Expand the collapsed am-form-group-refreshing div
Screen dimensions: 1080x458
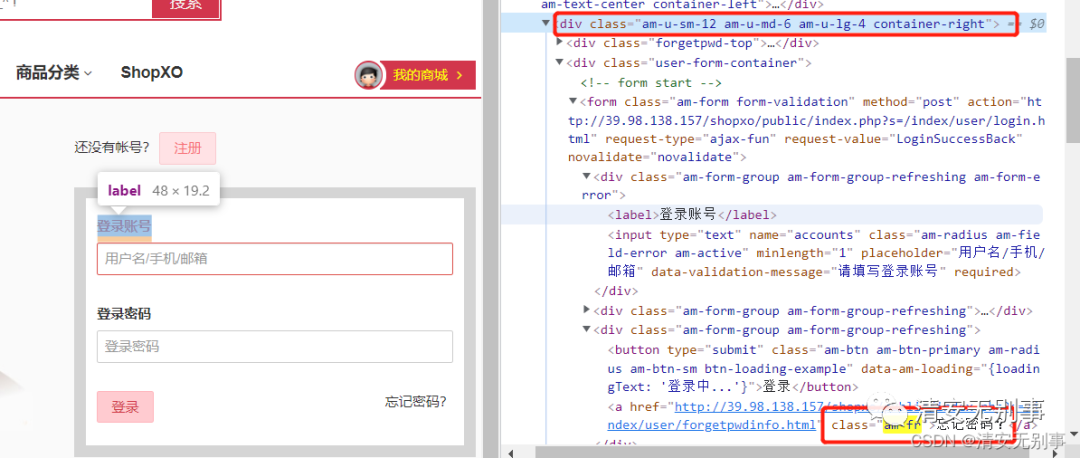click(587, 310)
